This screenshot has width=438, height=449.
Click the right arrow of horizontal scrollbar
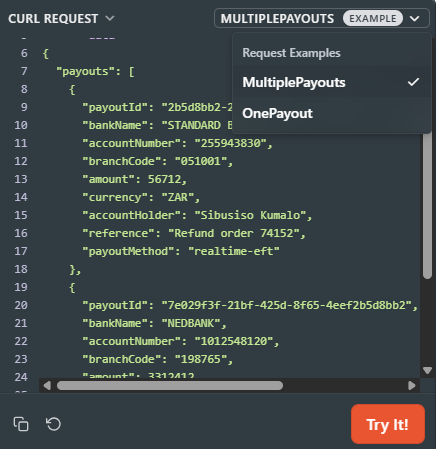tap(412, 386)
